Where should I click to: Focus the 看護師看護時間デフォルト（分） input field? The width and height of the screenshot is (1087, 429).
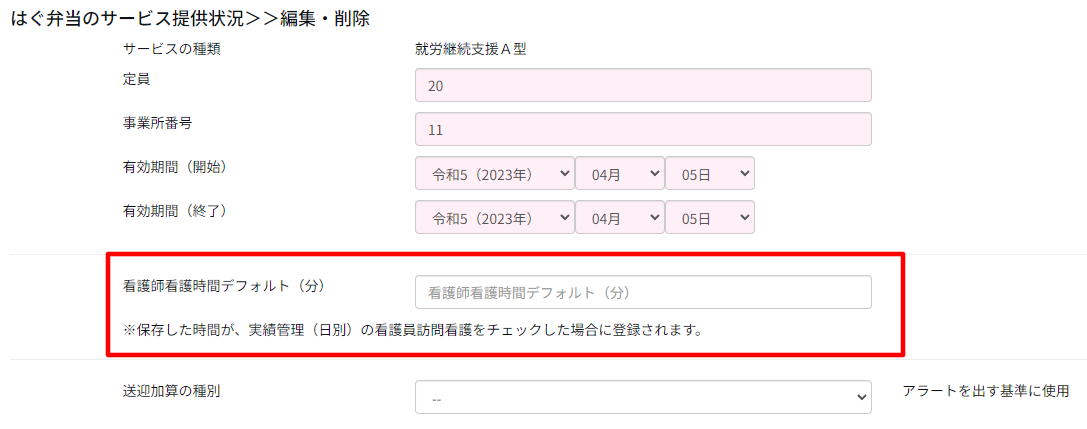642,293
